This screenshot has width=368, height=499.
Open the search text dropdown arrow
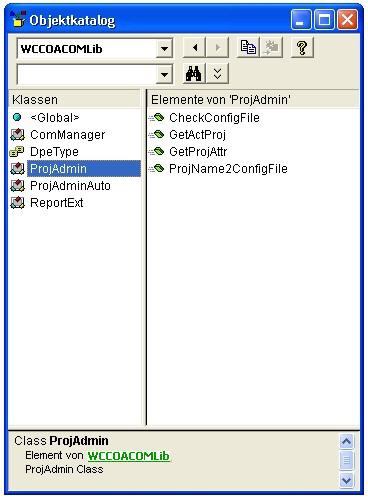(x=164, y=74)
